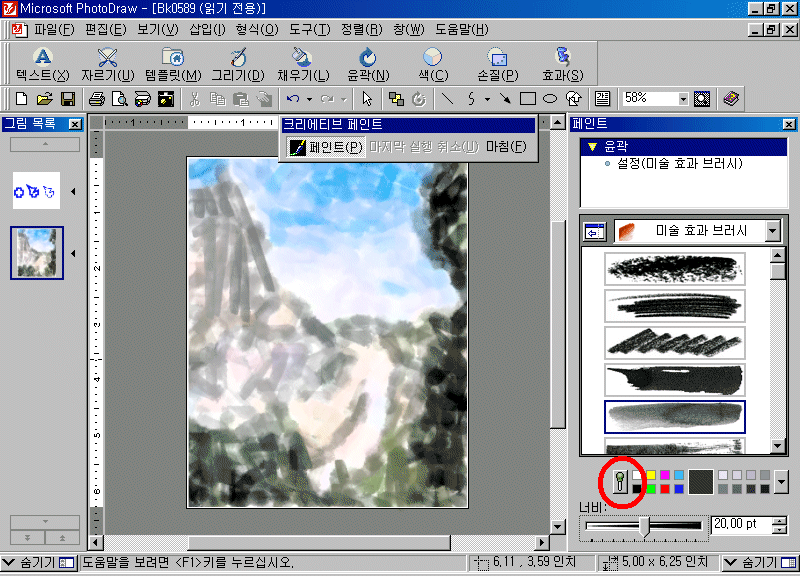Collapse the 윤곽 section in the Paint panel
Viewport: 800px width, 576px height.
[592, 146]
